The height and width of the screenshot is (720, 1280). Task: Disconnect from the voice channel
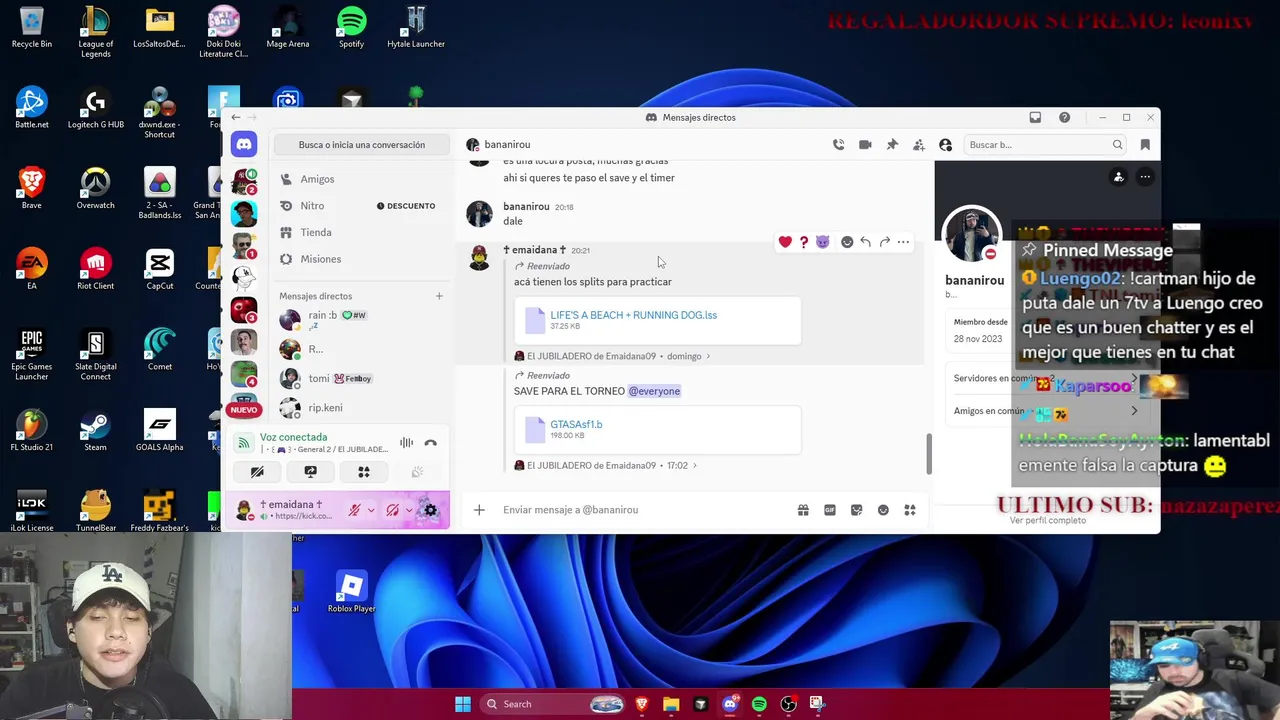(x=430, y=443)
